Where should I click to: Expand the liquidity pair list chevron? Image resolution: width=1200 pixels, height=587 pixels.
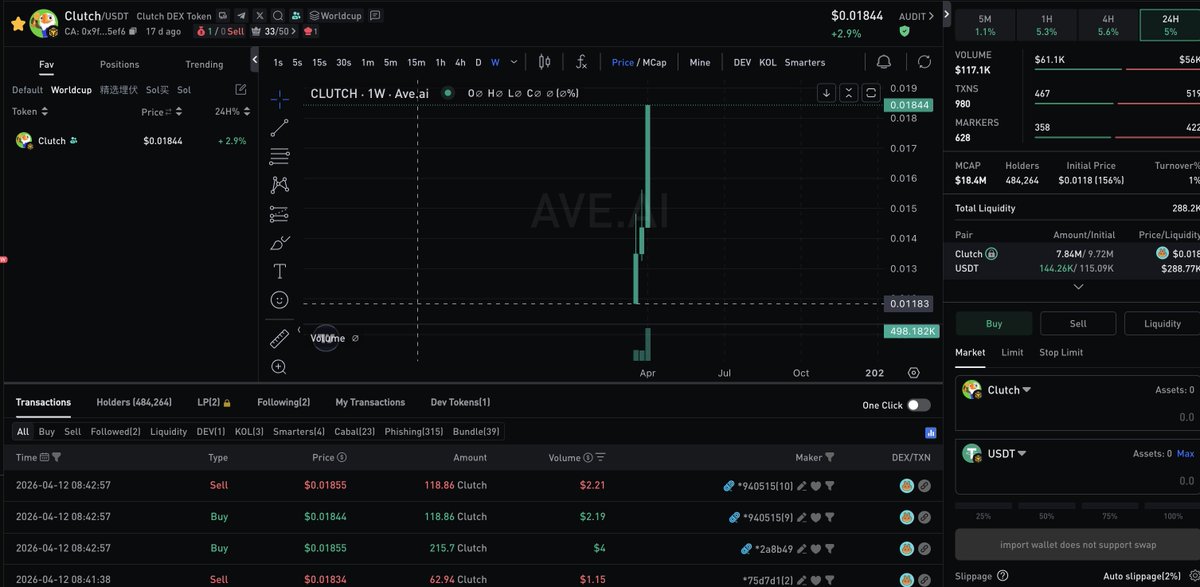(1078, 286)
